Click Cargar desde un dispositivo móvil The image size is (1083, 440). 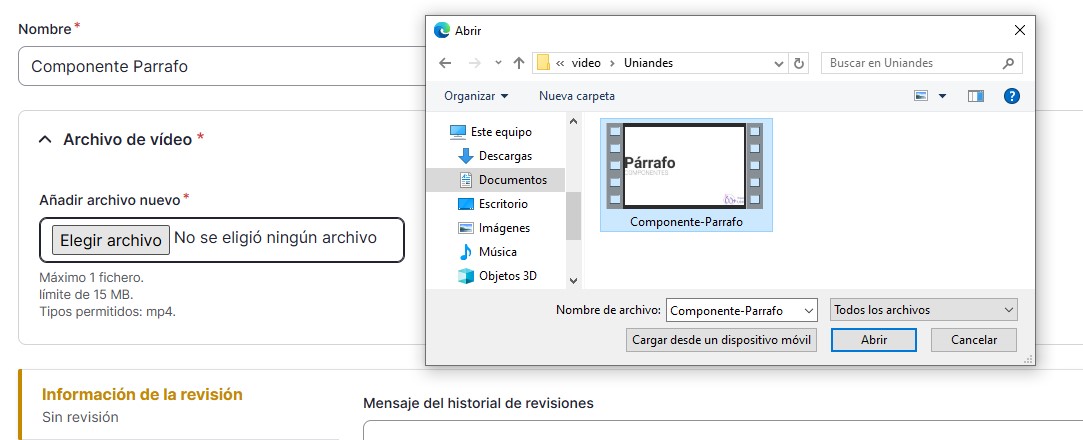(x=722, y=340)
